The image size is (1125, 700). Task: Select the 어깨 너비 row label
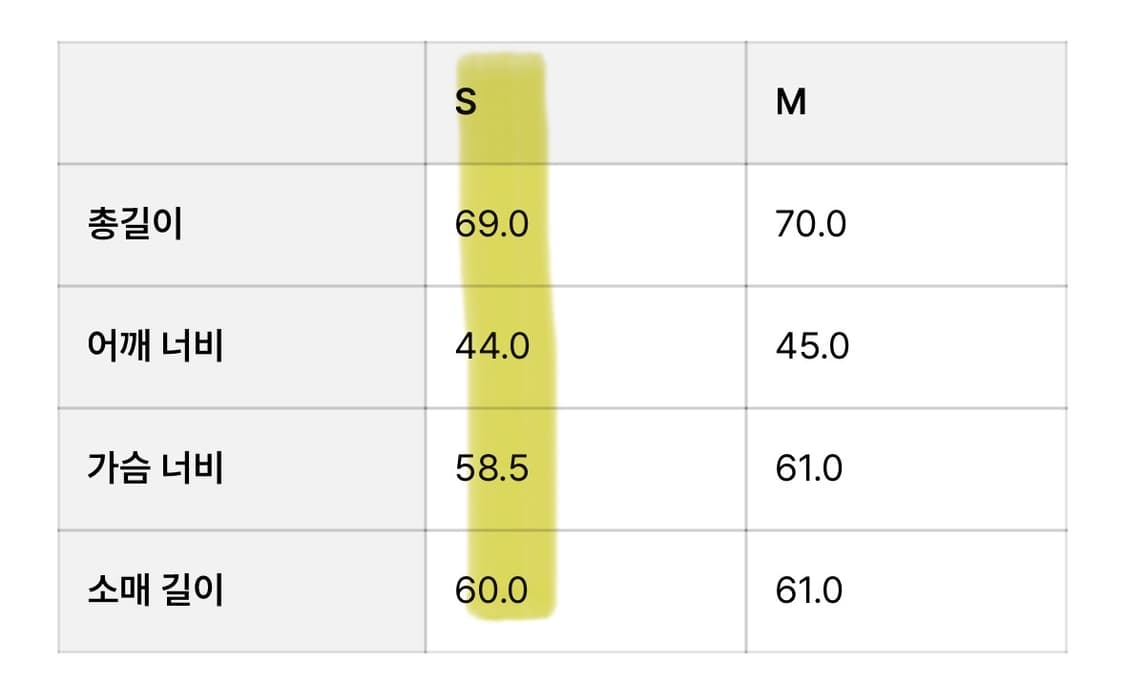[155, 347]
